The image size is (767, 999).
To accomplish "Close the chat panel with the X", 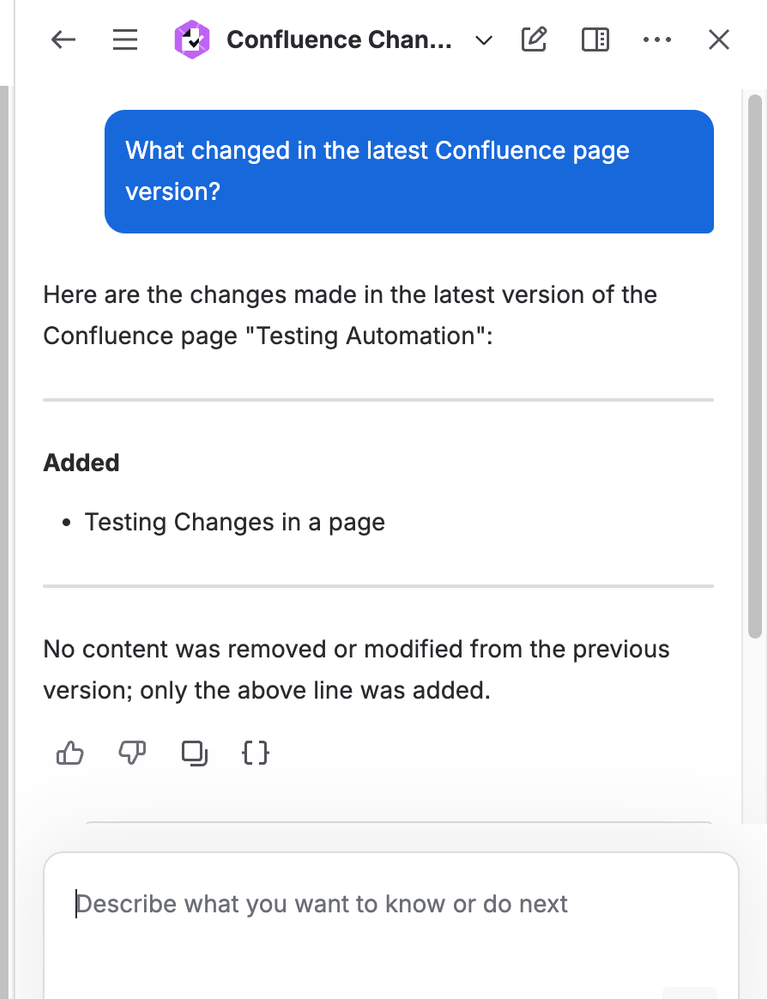I will pos(718,39).
